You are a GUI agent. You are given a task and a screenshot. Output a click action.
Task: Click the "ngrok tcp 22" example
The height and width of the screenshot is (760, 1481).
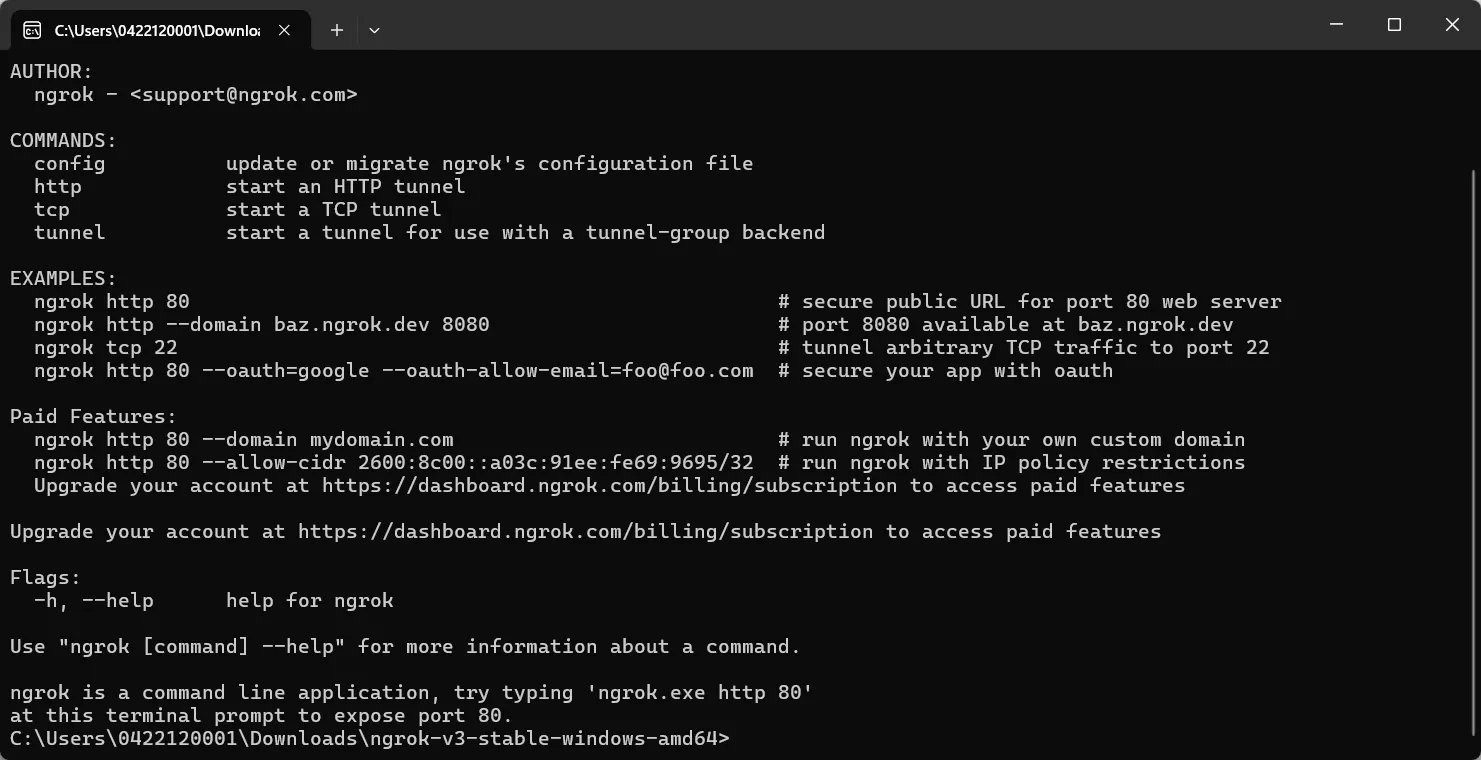point(105,348)
